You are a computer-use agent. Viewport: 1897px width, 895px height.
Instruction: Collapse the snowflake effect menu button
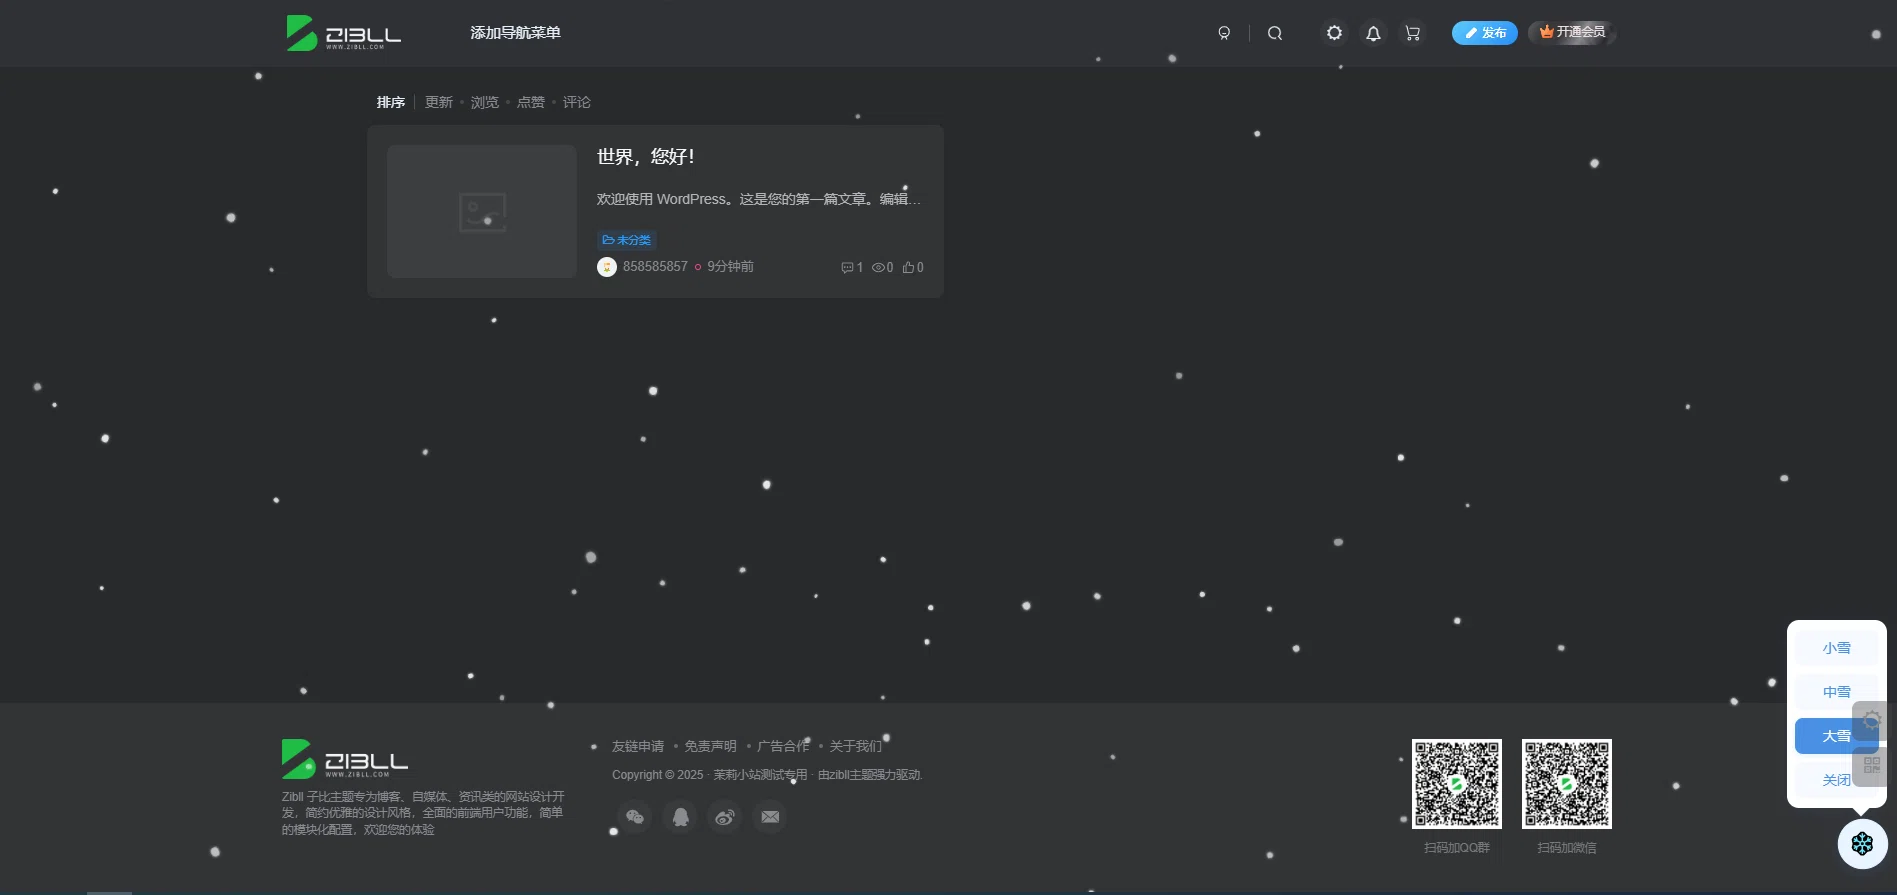coord(1861,844)
